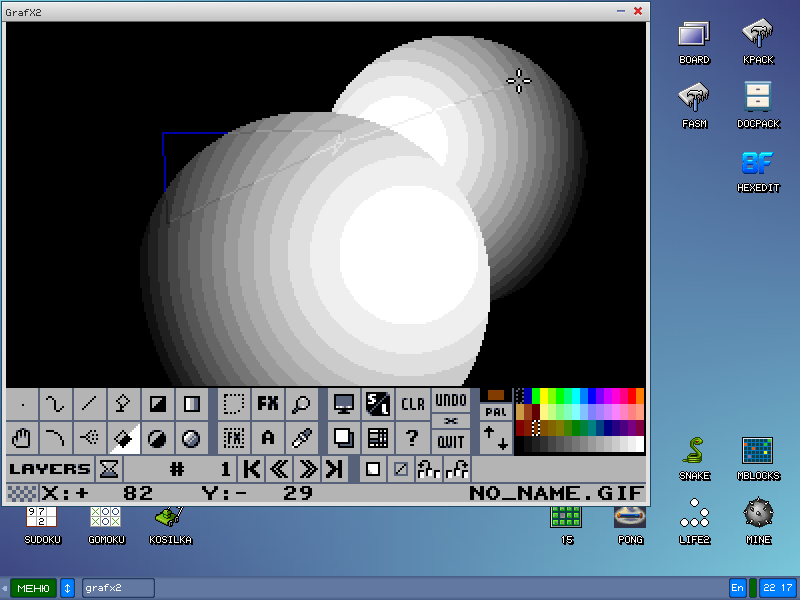
Task: Activate the Spray tool
Action: (x=89, y=437)
